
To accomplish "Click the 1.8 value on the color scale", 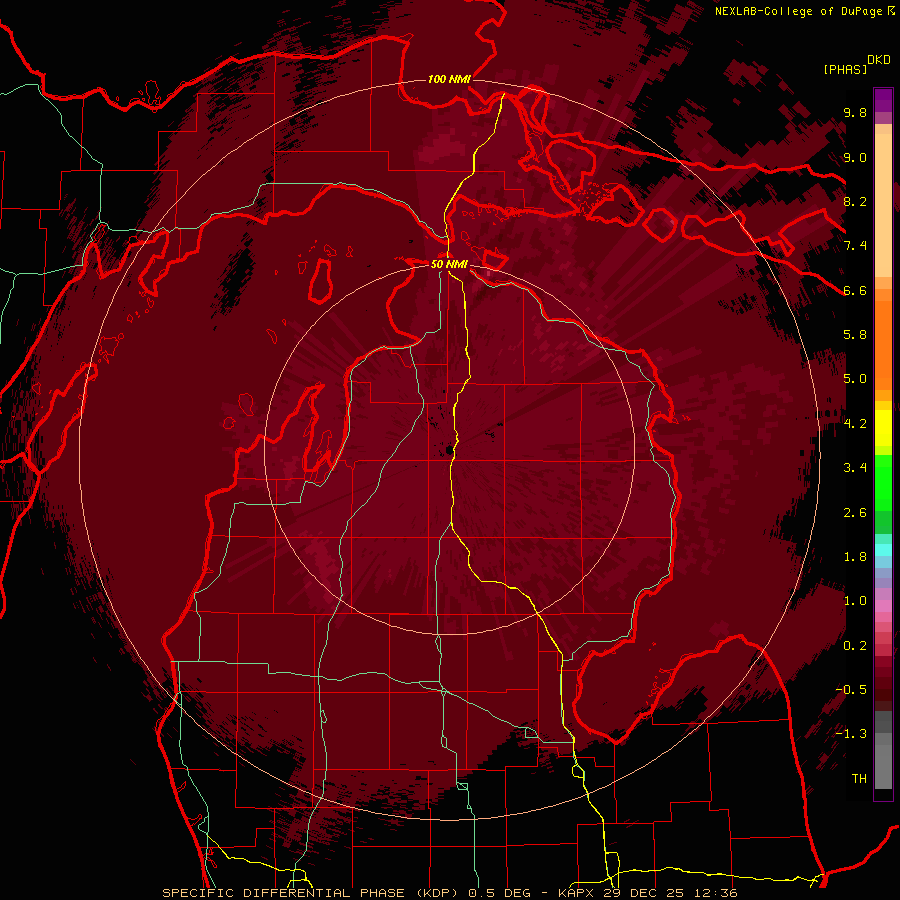I will pos(855,557).
